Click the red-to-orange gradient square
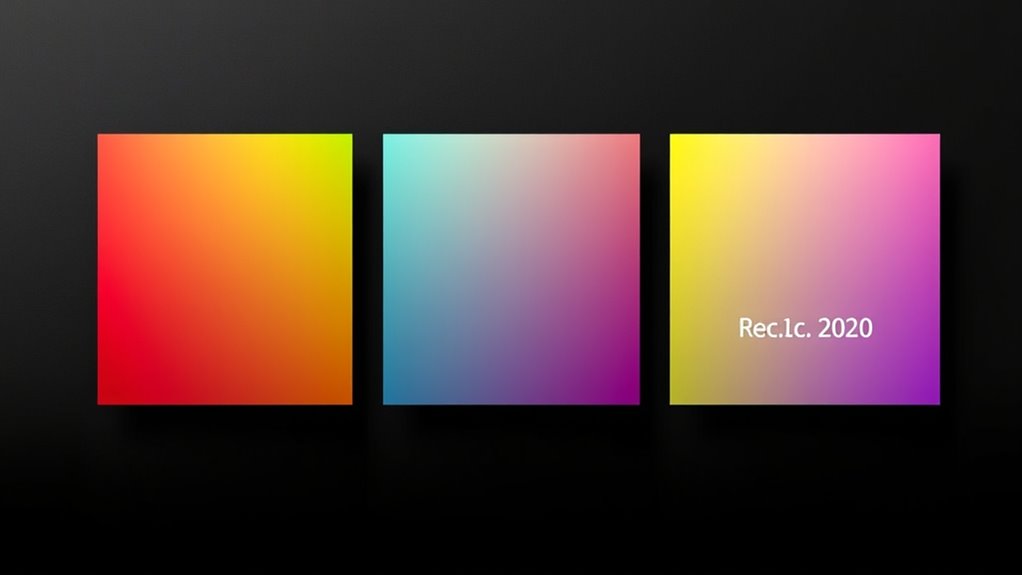1022x575 pixels. [225, 269]
